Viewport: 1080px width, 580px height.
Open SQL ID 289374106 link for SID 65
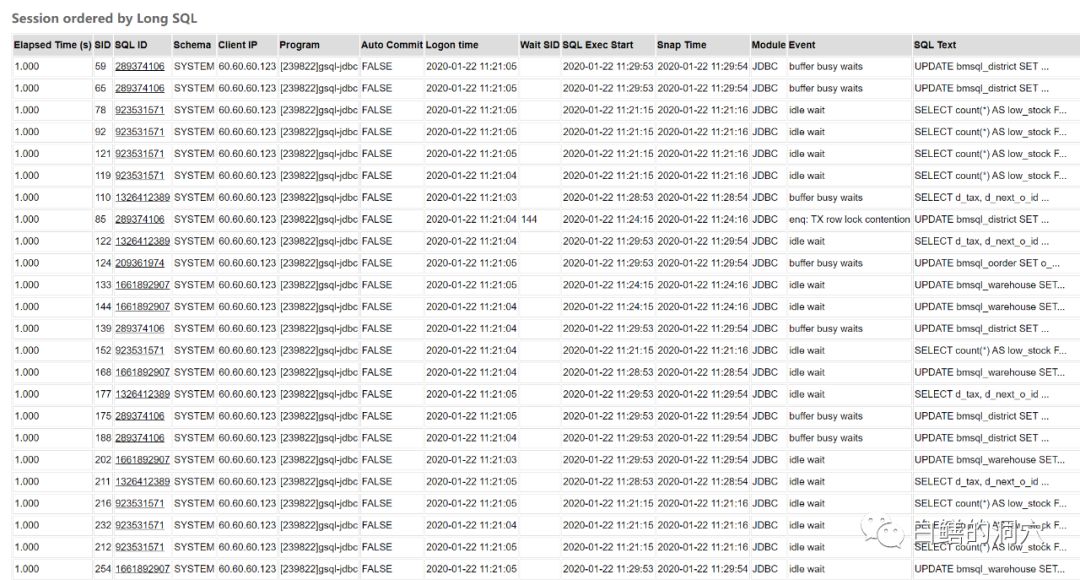coord(139,88)
